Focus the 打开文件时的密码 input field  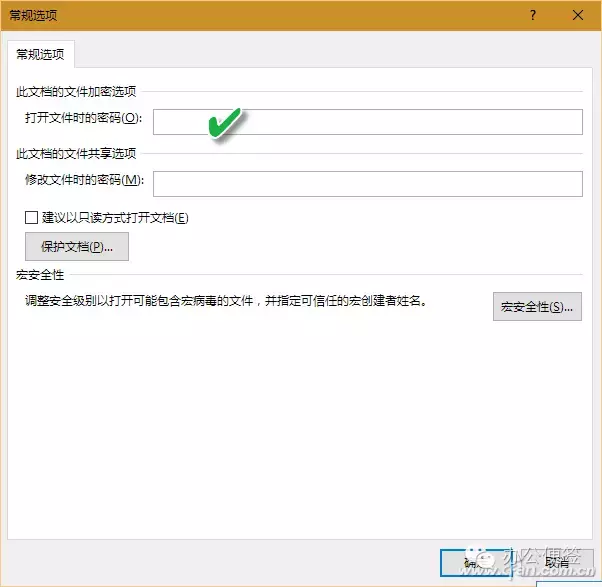click(x=367, y=122)
